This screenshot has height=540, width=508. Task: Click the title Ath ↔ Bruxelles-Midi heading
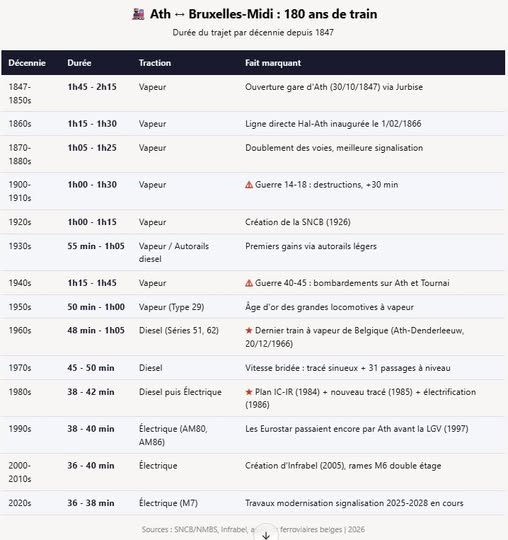(x=263, y=14)
